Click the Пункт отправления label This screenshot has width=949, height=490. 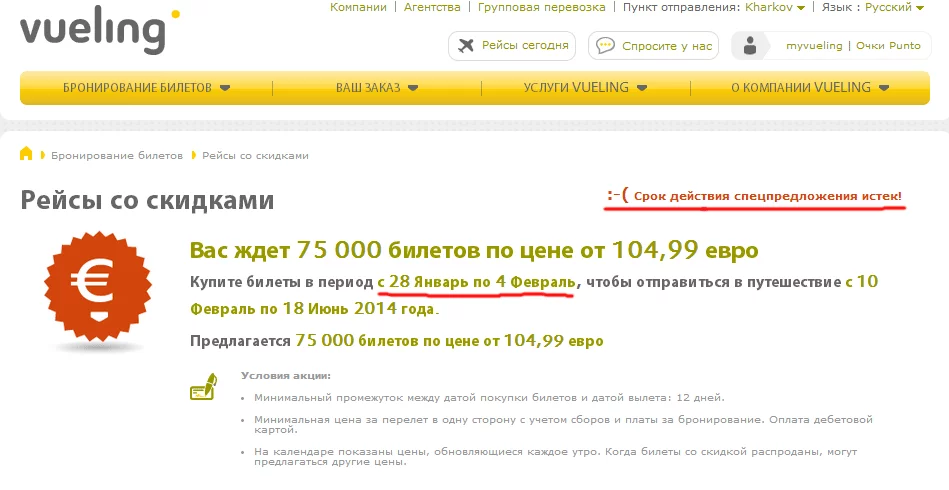coord(681,7)
